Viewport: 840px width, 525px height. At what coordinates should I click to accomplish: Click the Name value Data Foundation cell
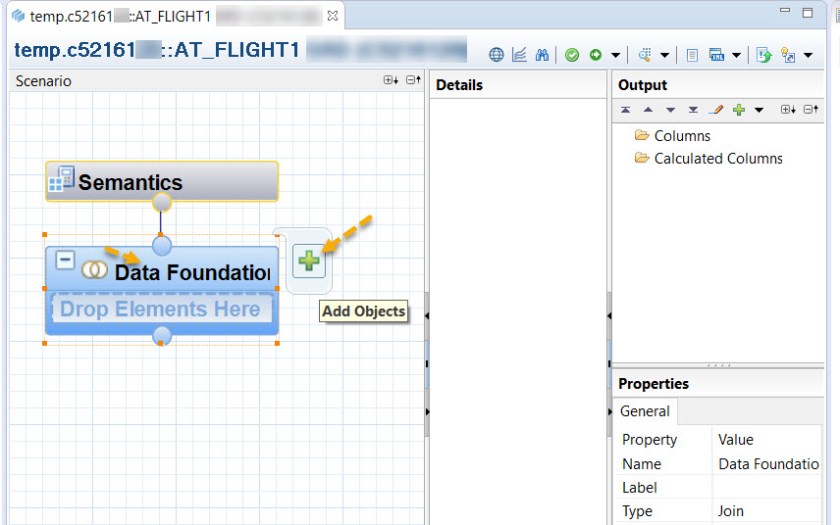pos(768,464)
